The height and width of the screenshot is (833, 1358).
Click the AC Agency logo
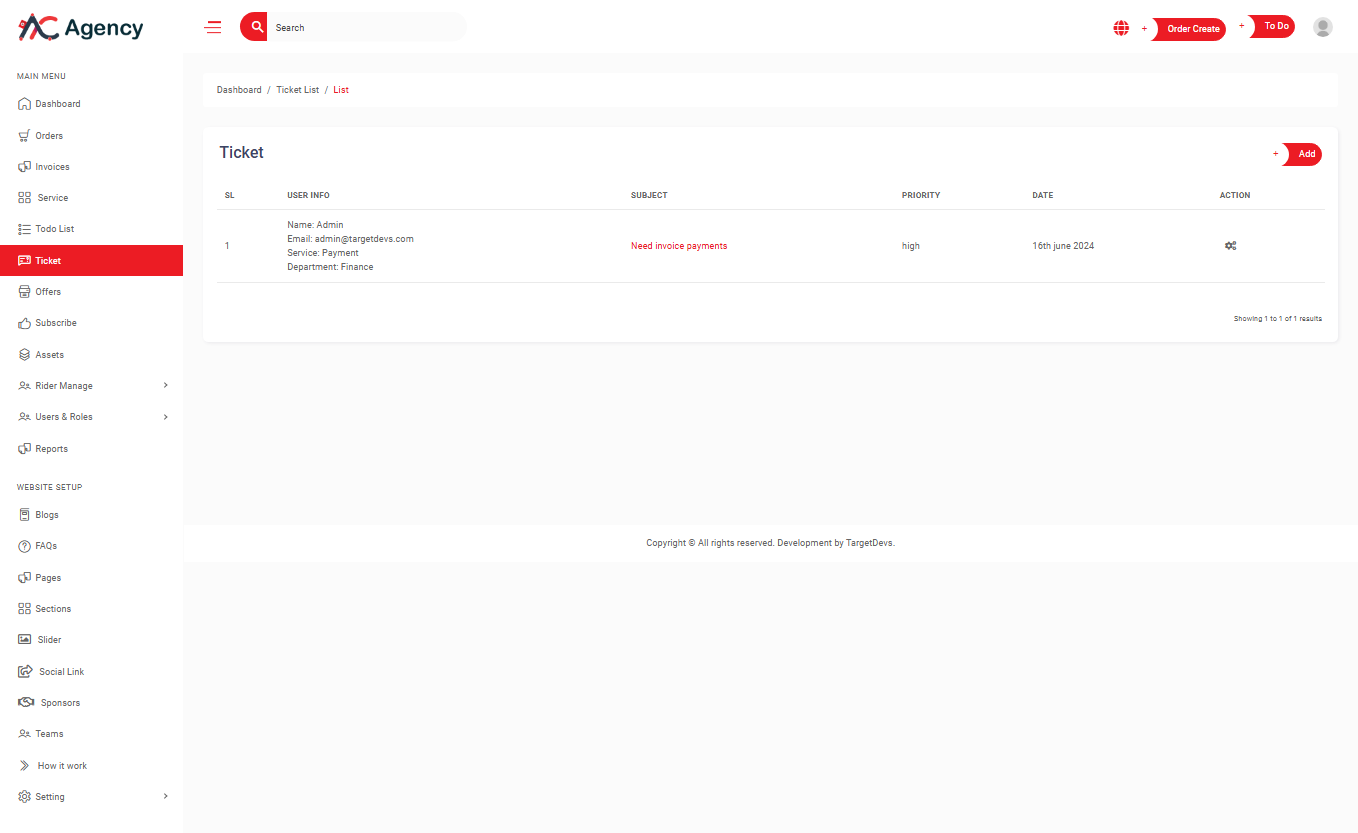point(81,28)
